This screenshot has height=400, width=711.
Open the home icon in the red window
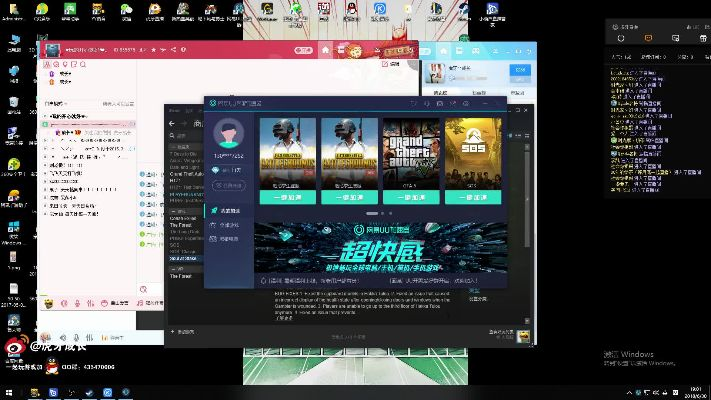325,50
